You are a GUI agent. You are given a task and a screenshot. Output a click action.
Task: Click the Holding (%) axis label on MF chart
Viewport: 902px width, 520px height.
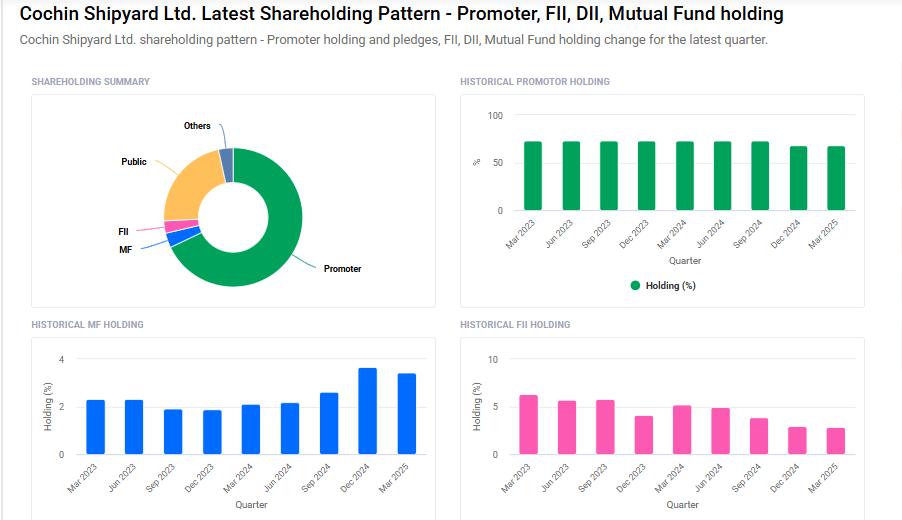tap(48, 407)
